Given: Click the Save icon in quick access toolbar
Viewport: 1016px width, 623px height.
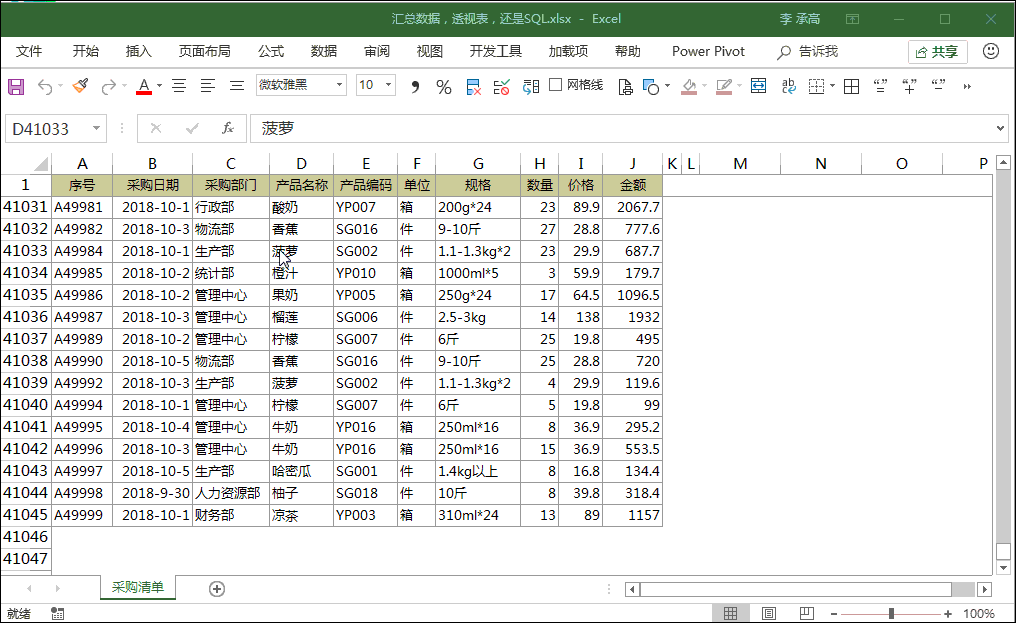Looking at the screenshot, I should tap(15, 87).
